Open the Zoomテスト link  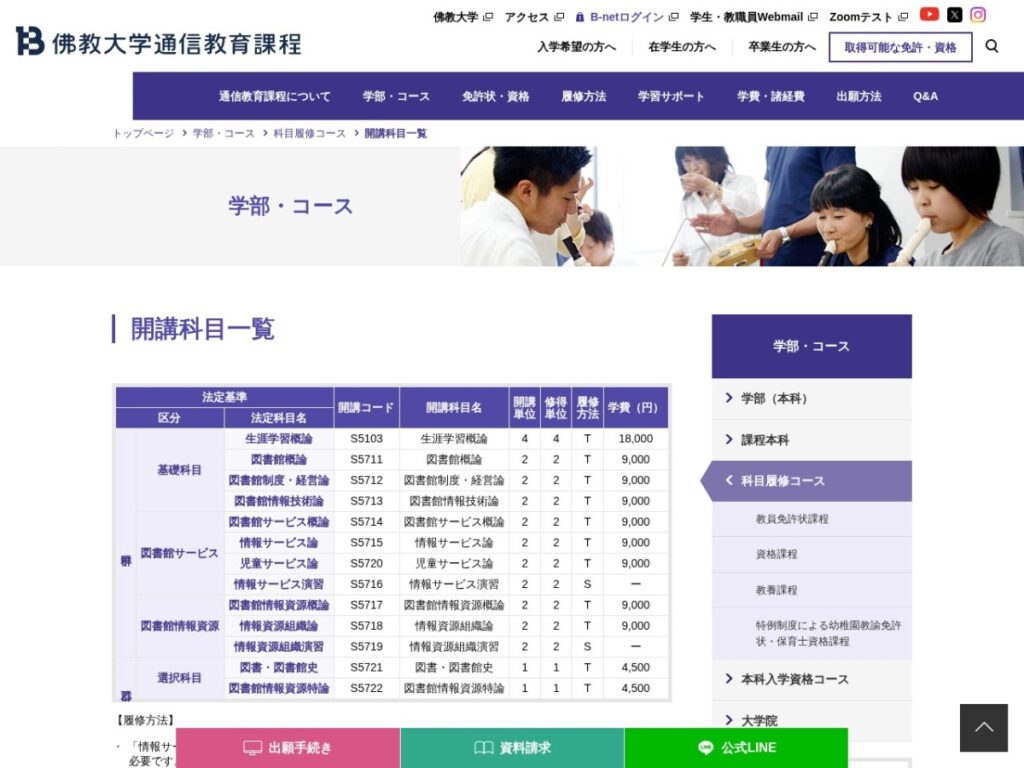click(868, 17)
